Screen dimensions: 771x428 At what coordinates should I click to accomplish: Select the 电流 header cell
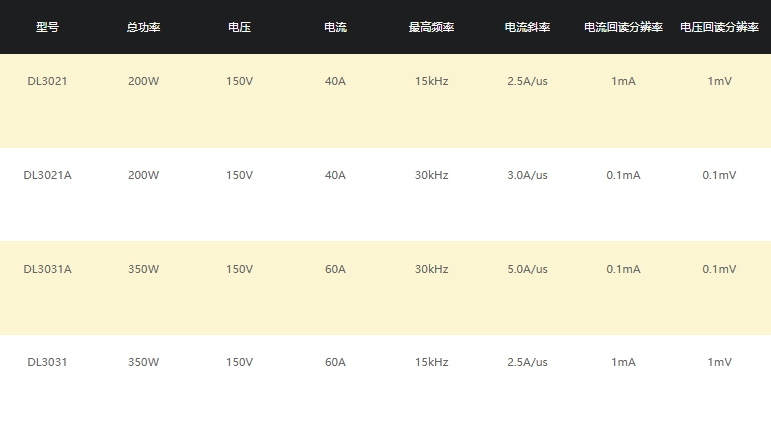coord(335,27)
